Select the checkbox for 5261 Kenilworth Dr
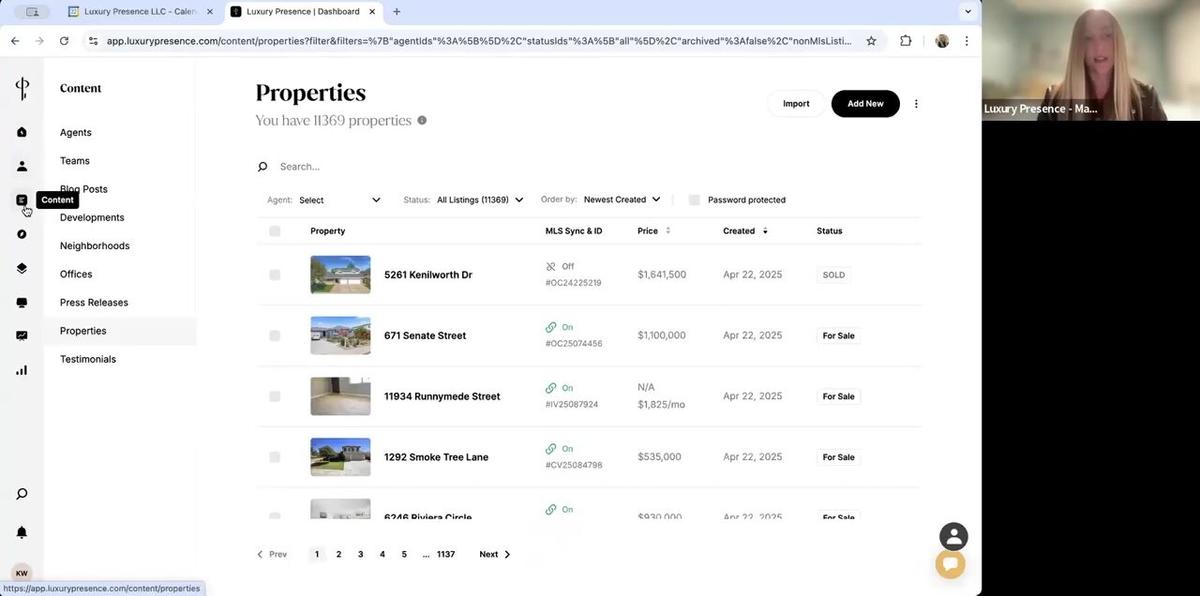The width and height of the screenshot is (1200, 596). [x=275, y=275]
